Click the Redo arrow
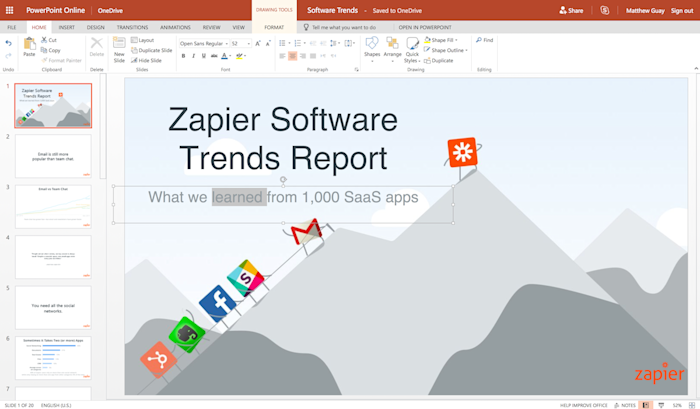This screenshot has height=409, width=700. [x=8, y=56]
